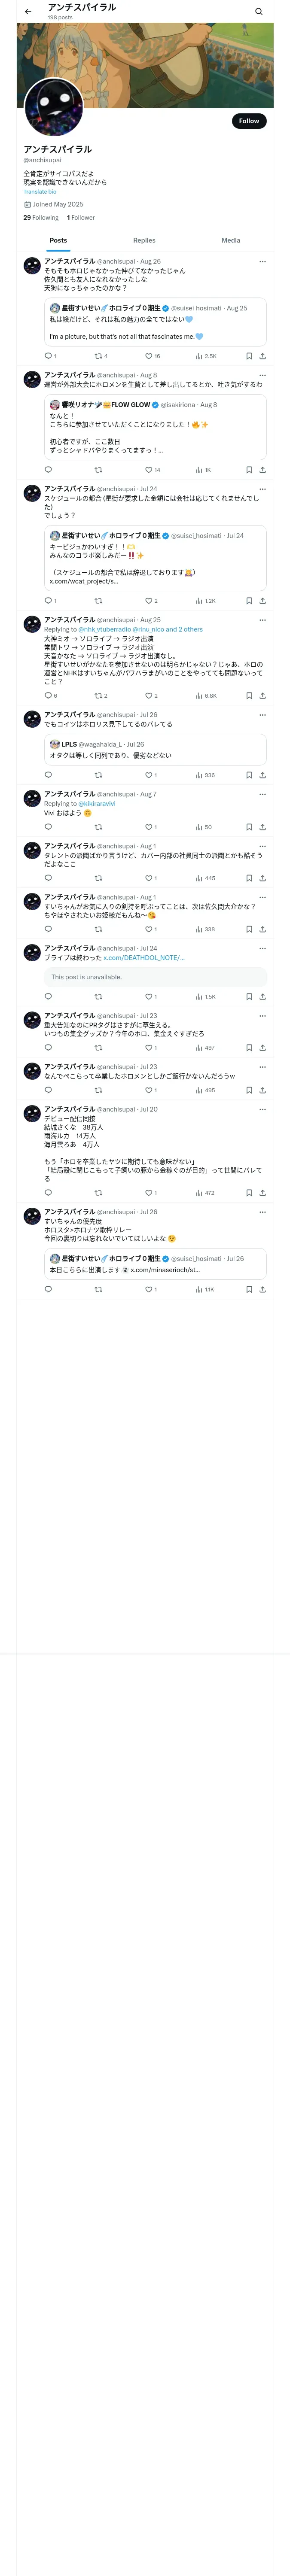Screen dimensions: 290x2576
Task: Open more options on Jul 24 post
Action: tap(263, 489)
